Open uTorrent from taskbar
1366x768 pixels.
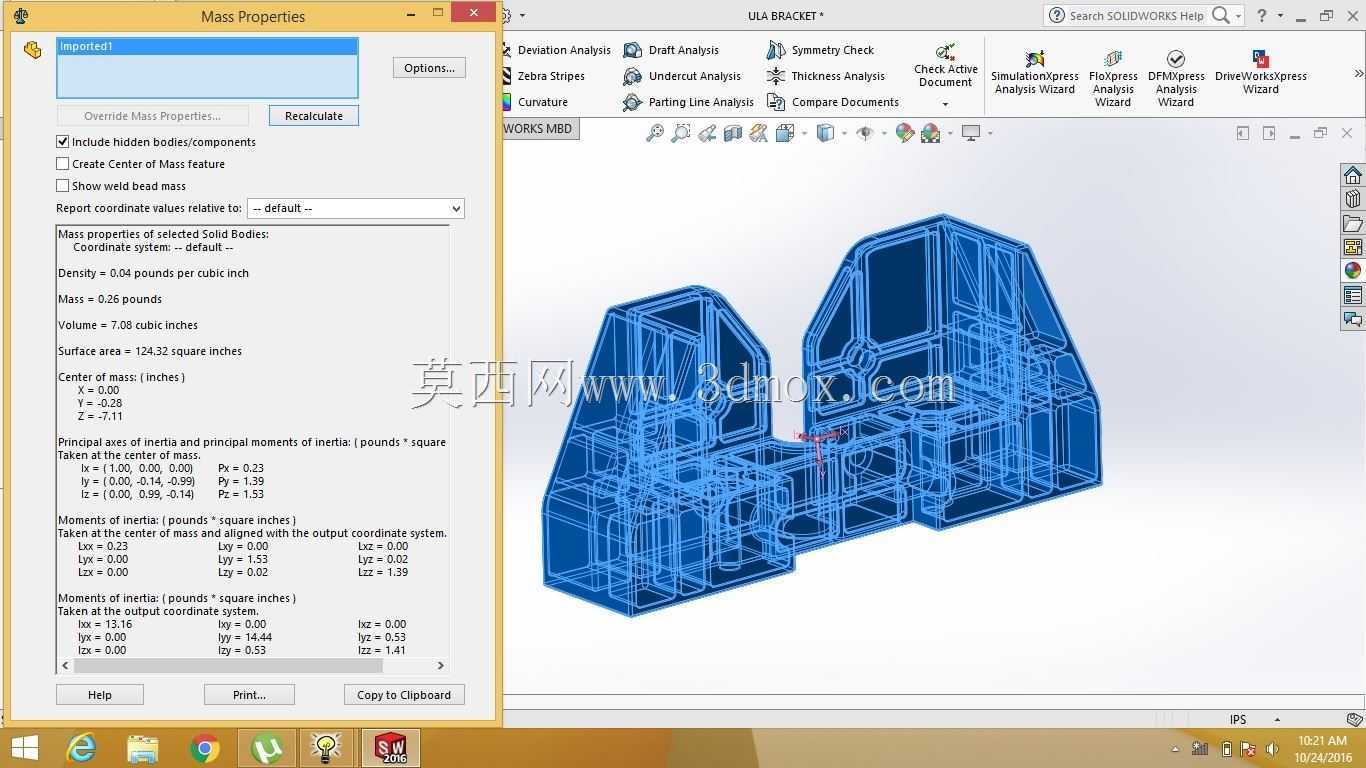(x=266, y=748)
